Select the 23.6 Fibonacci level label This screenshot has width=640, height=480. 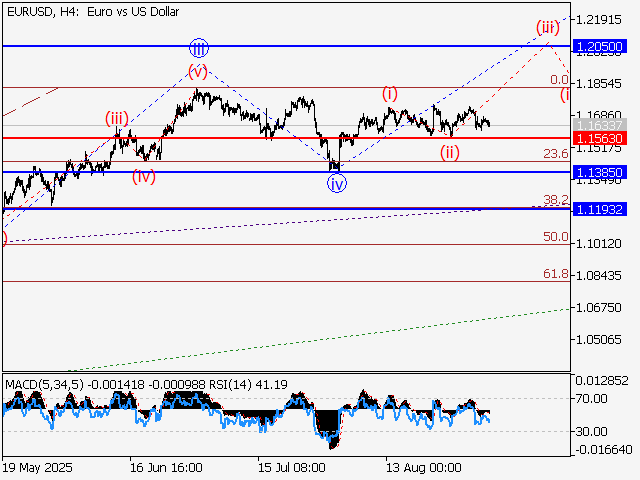click(x=555, y=153)
